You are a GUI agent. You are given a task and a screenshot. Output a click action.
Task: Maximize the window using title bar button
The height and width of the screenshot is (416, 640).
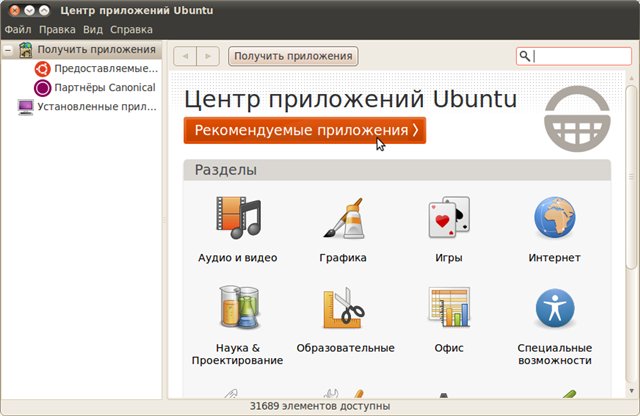[44, 10]
